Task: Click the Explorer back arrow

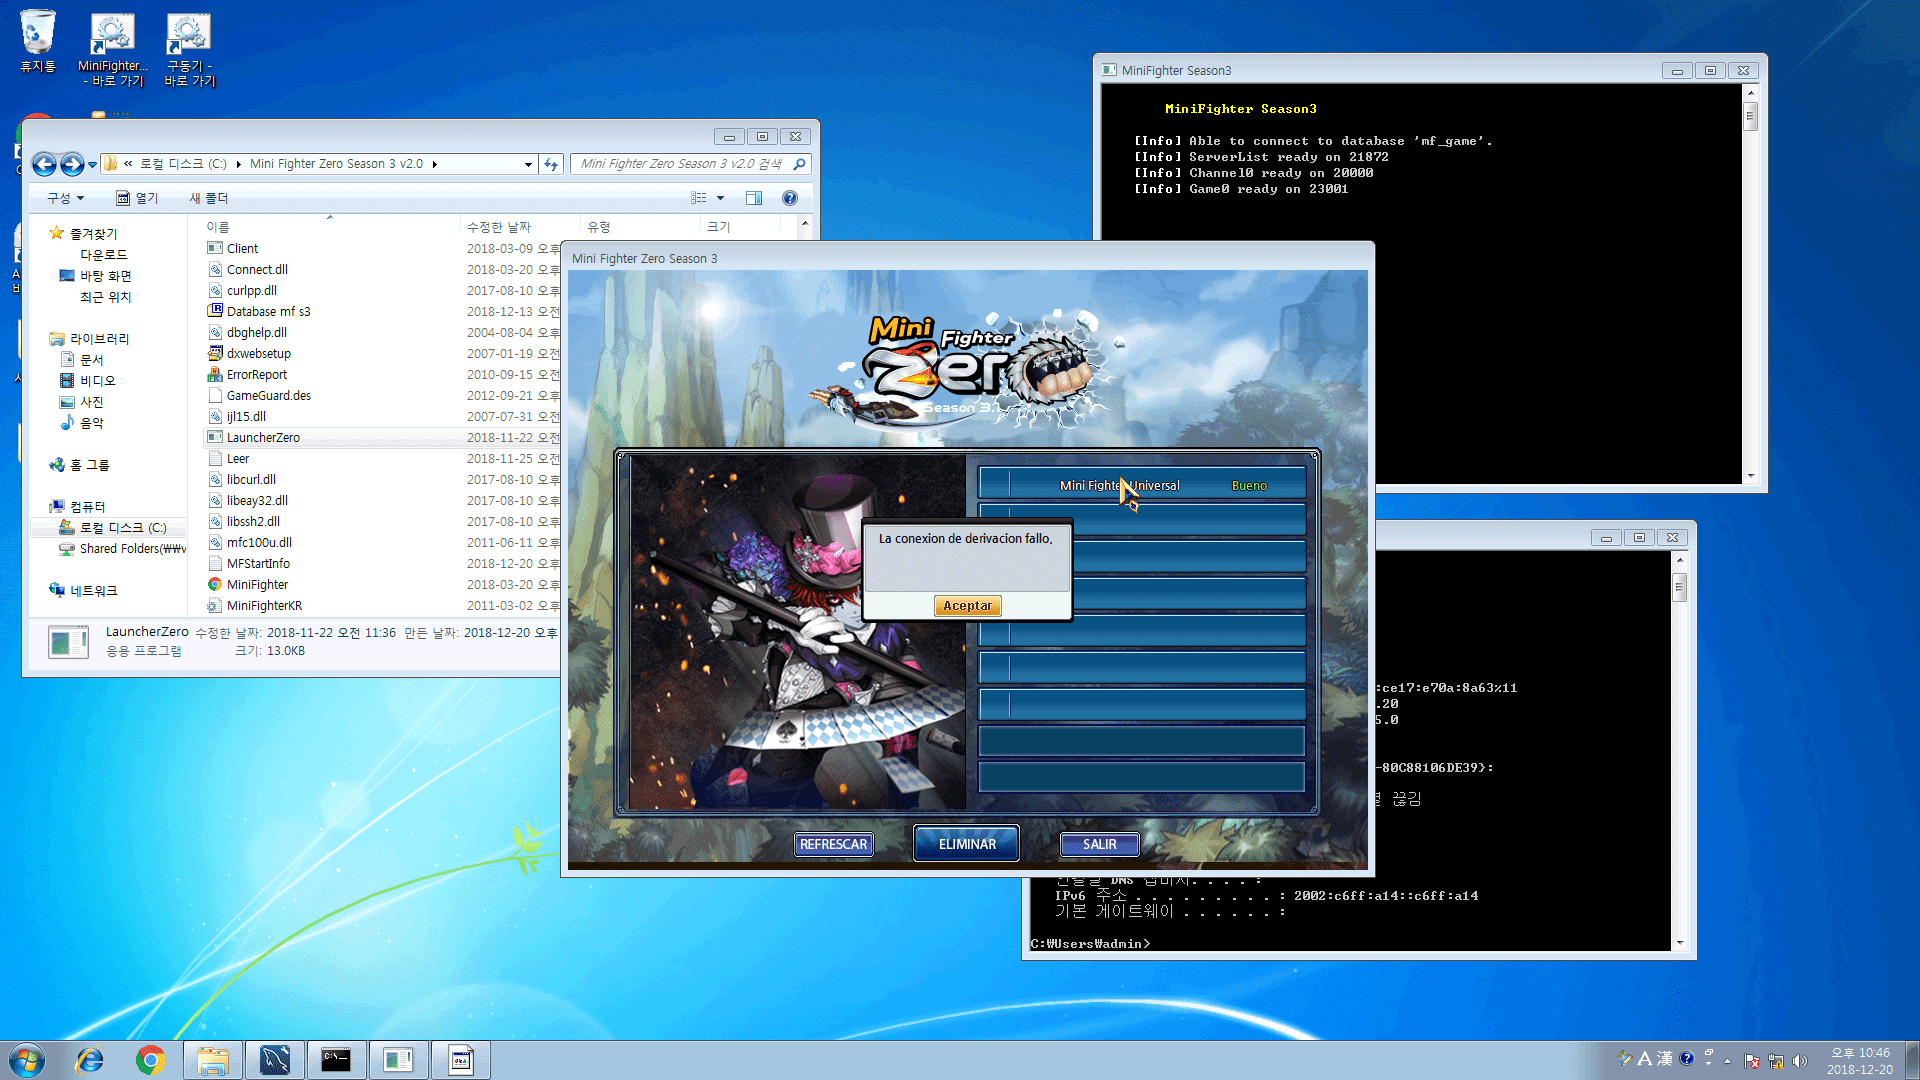Action: point(44,164)
